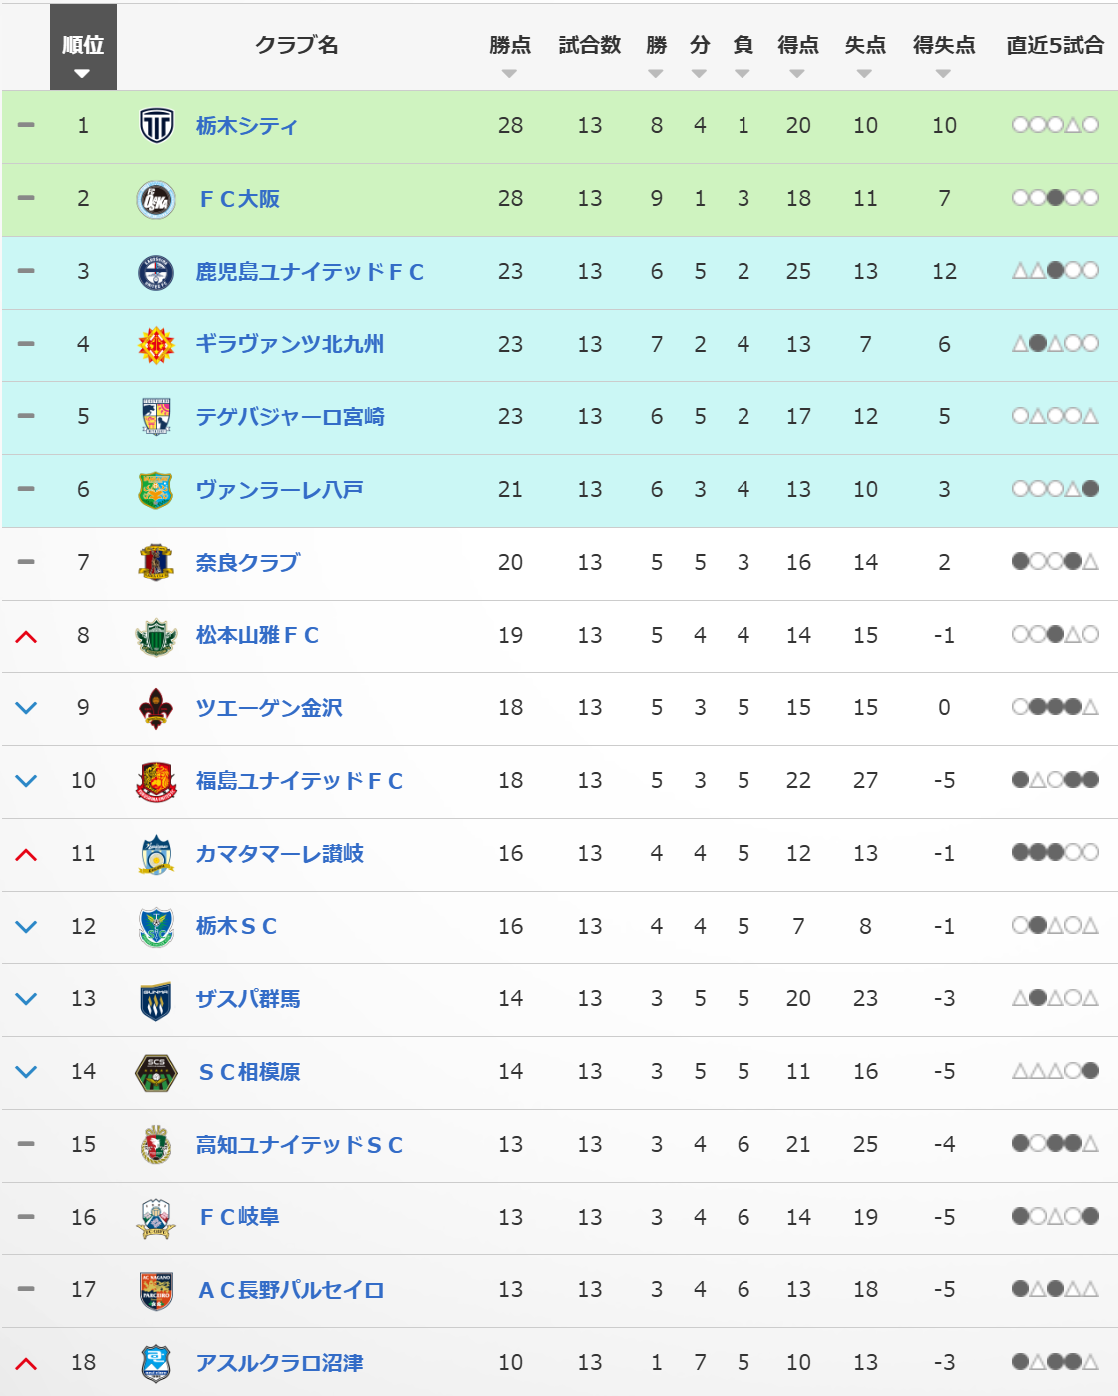The height and width of the screenshot is (1396, 1118).
Task: Click the ギラヴァンツ北九州 crest icon
Action: tap(156, 345)
